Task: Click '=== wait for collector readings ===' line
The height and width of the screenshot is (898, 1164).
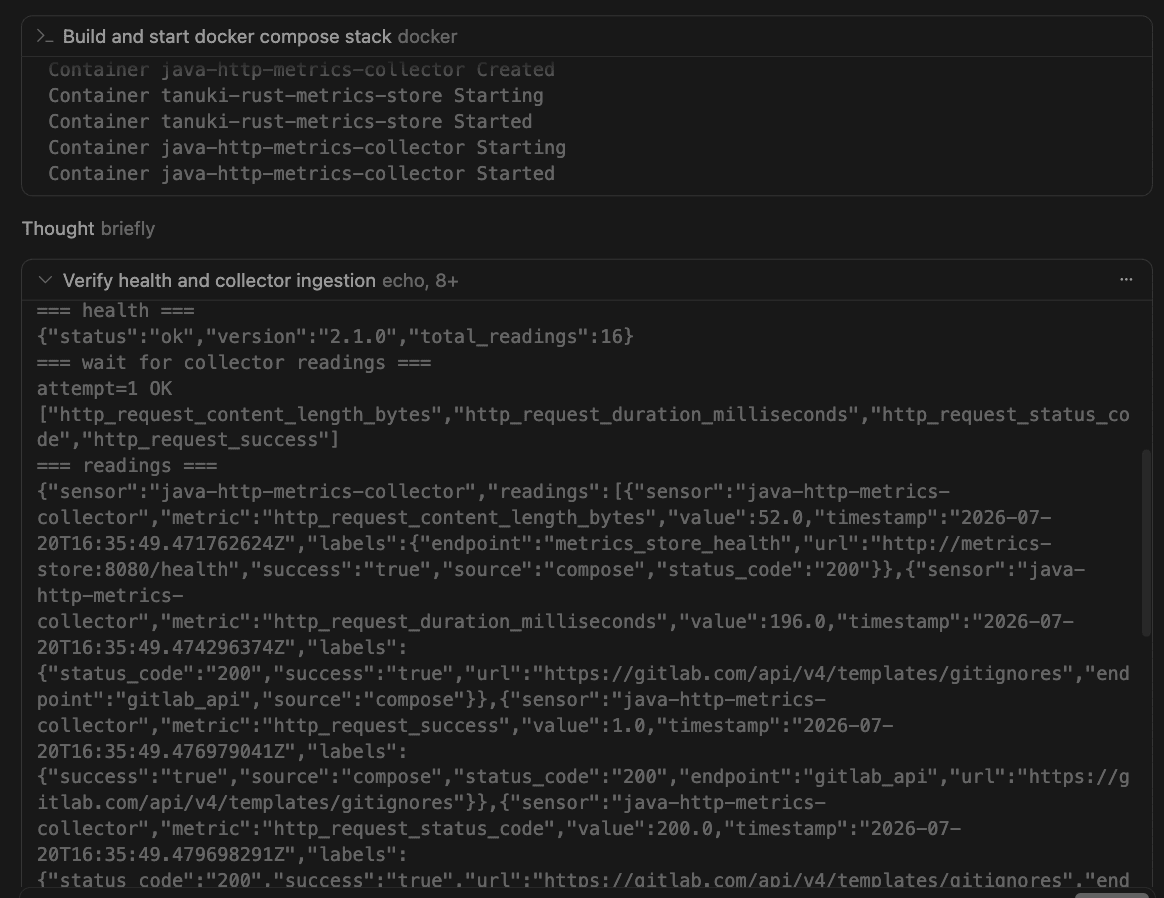Action: [234, 363]
